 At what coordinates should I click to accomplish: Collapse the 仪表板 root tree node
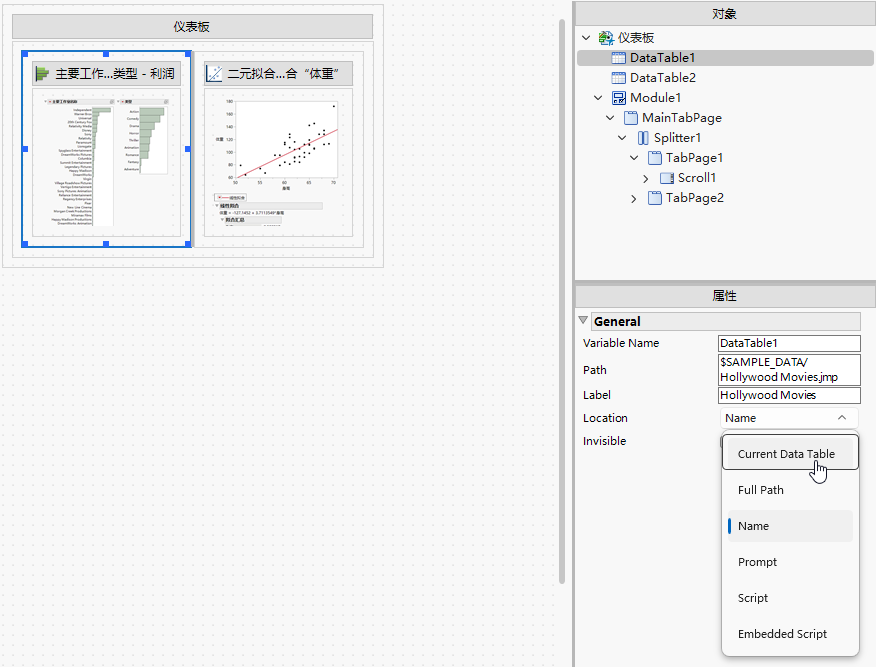[x=586, y=38]
